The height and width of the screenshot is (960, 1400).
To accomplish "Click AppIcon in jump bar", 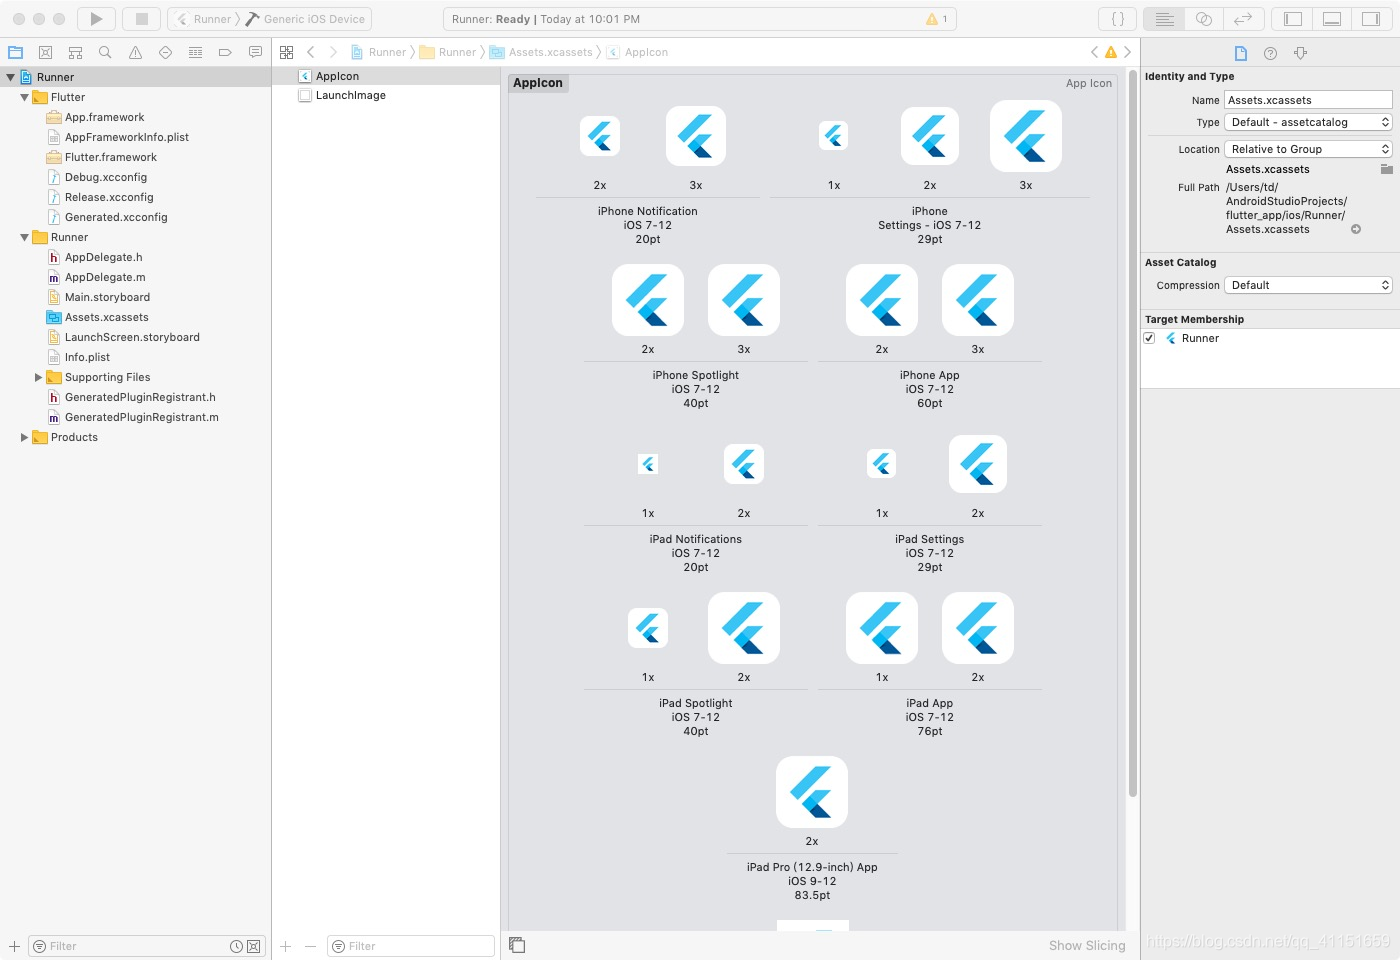I will 638,52.
